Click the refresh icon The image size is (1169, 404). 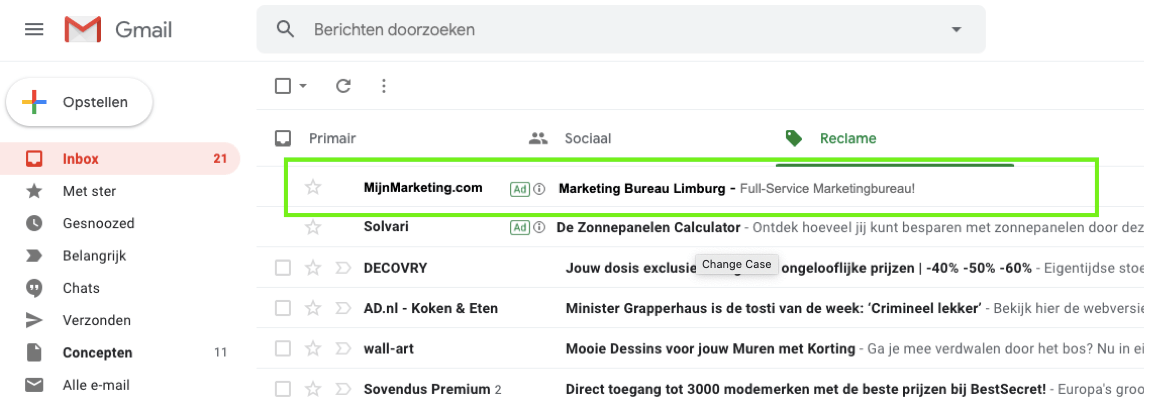[x=343, y=86]
